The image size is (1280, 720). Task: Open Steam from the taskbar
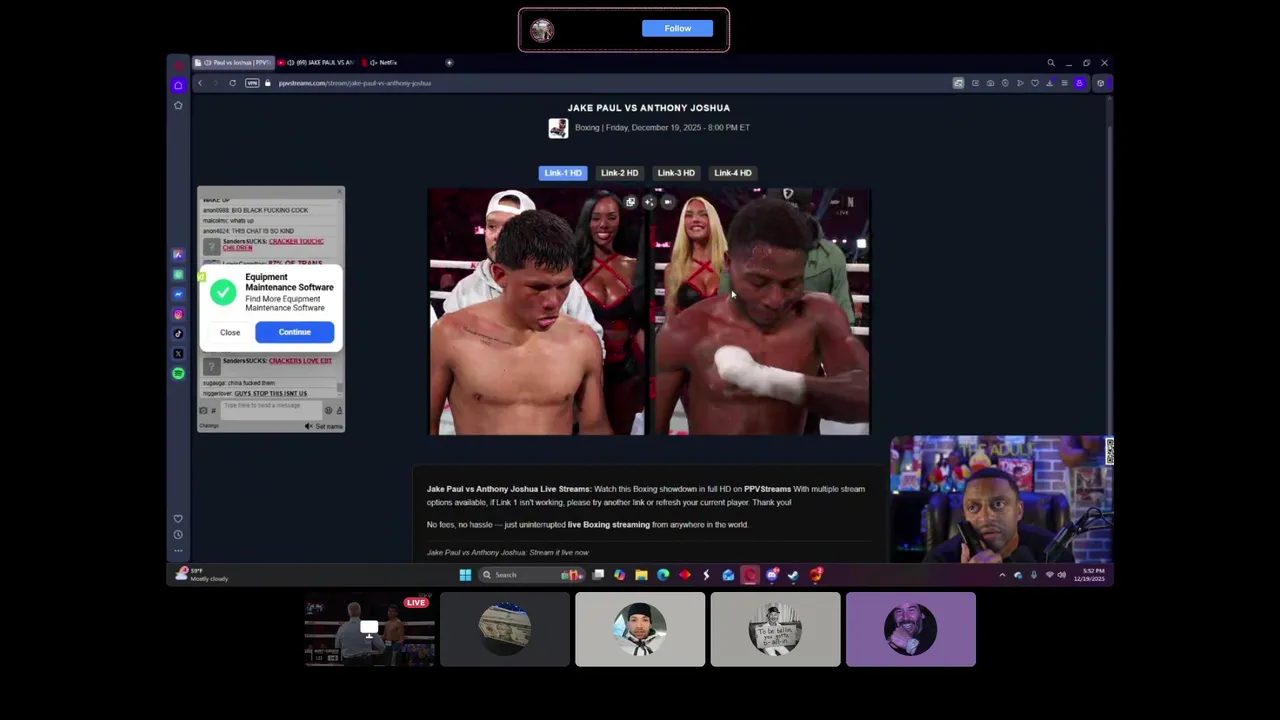tap(793, 575)
